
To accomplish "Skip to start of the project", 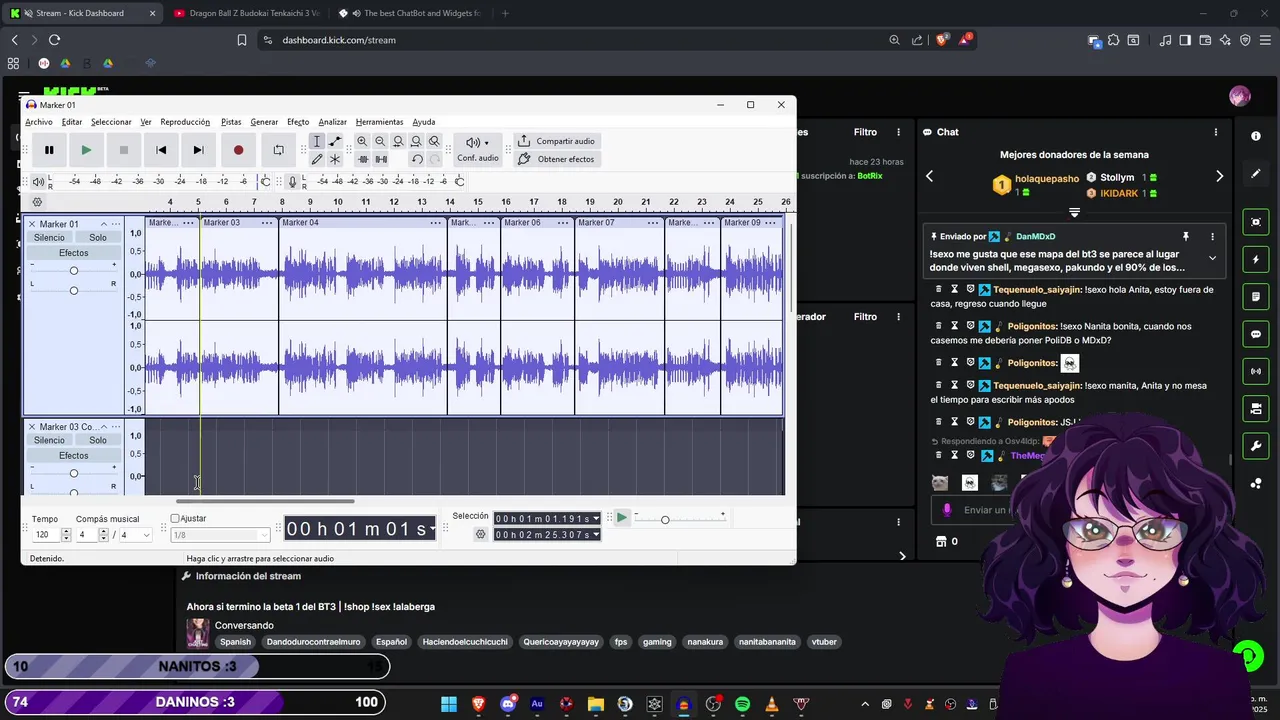I will tap(161, 150).
